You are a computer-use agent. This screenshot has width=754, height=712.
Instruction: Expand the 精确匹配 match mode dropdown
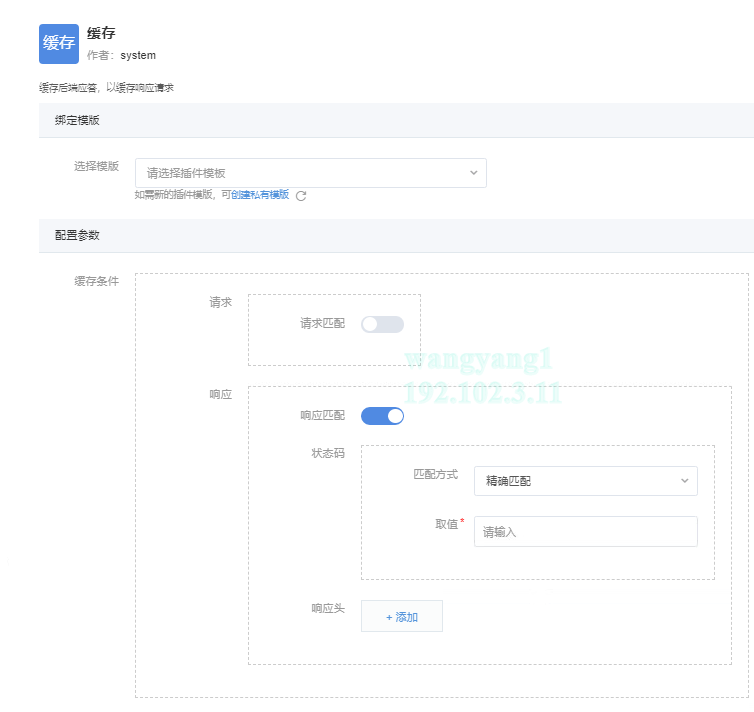click(x=585, y=481)
